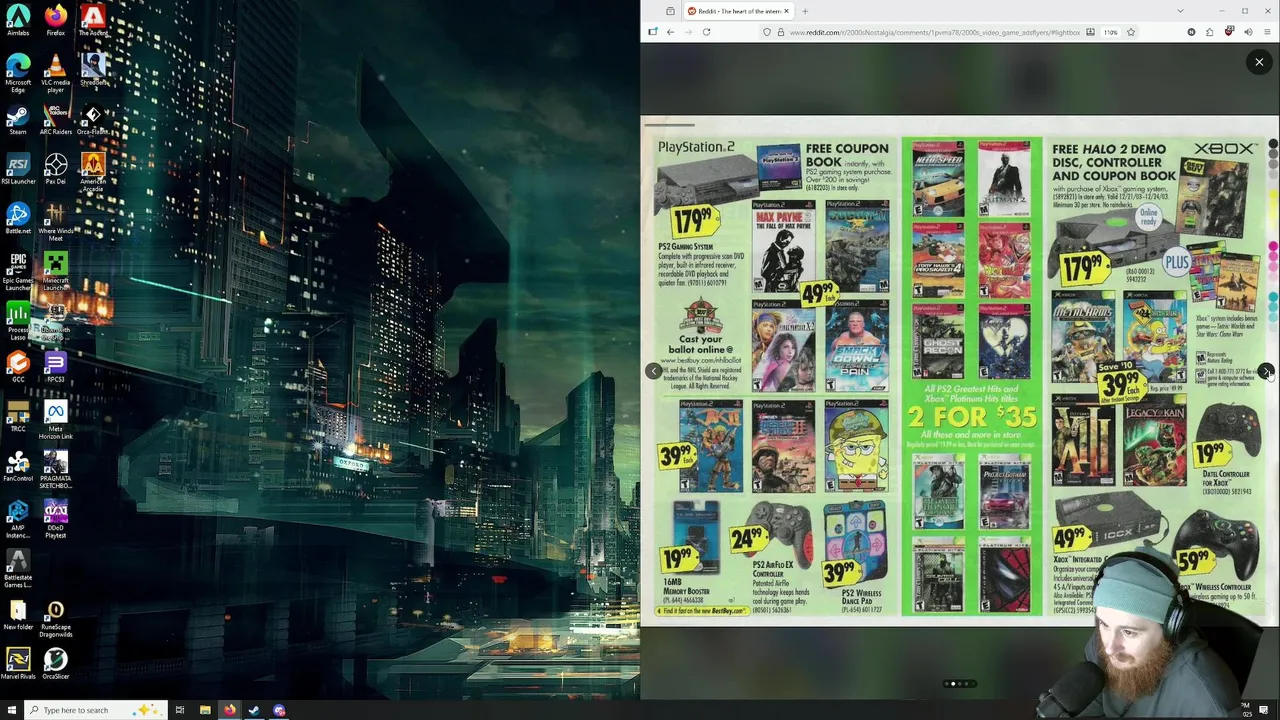Launch Battle.net from the desktop
Screen dimensions: 1280x720
18,218
